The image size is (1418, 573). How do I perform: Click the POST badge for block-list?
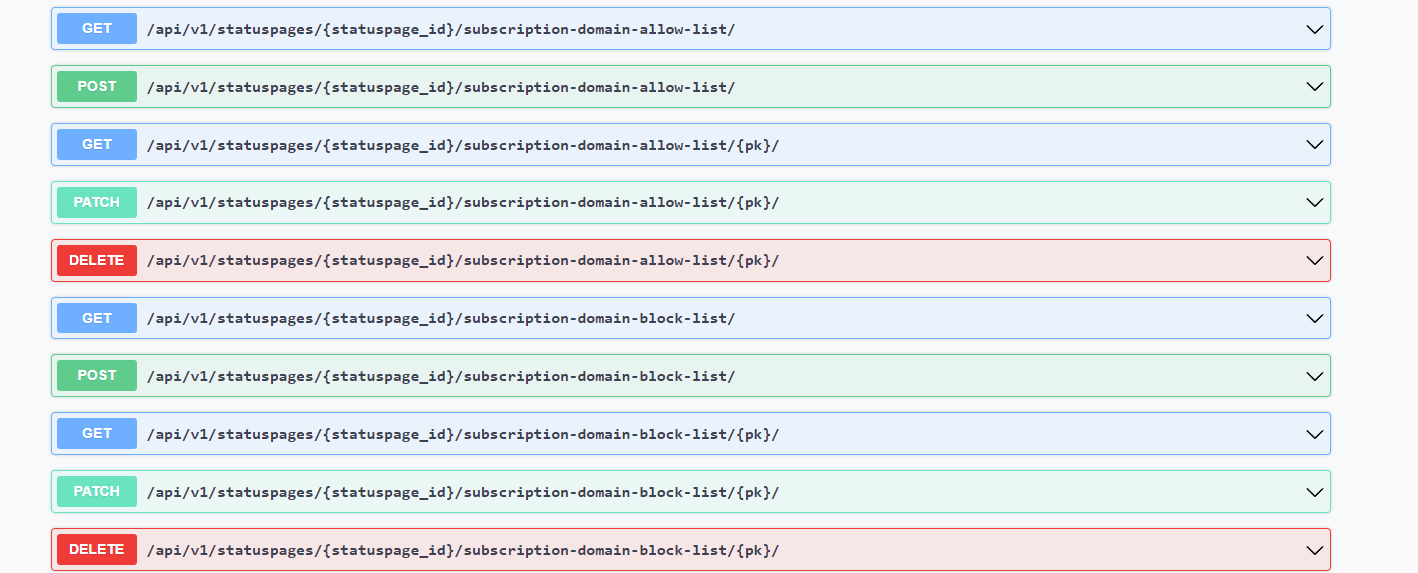point(97,376)
